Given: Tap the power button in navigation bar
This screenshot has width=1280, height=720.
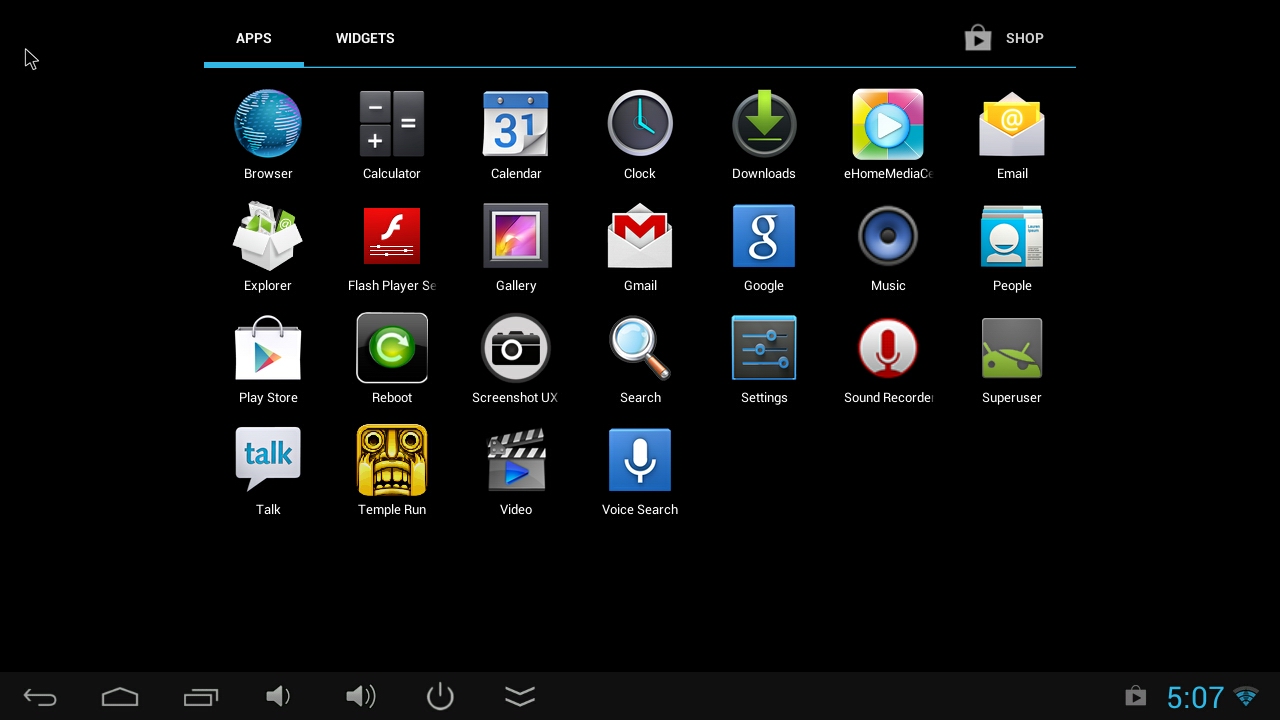Looking at the screenshot, I should click(x=440, y=696).
